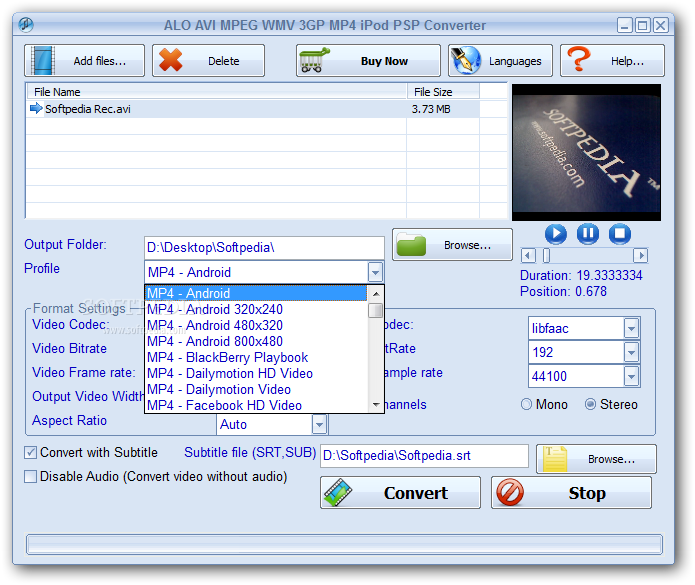Open the 192 audio bitrate dropdown
The width and height of the screenshot is (695, 585).
631,352
